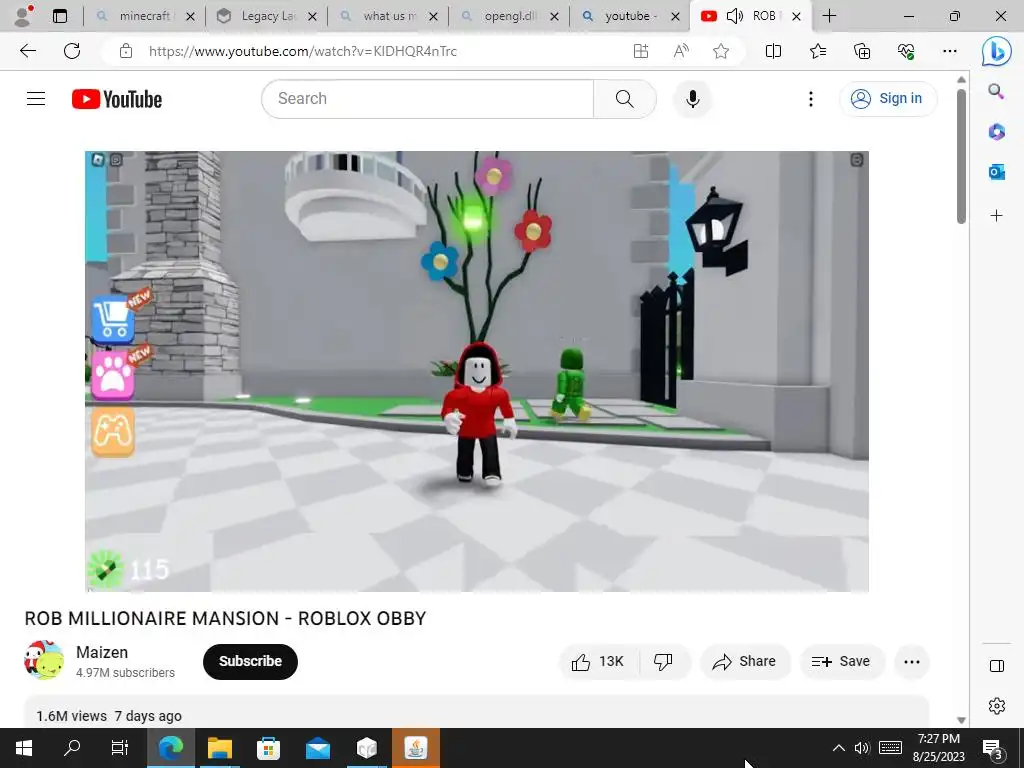Open Windows Start menu
Image resolution: width=1024 pixels, height=768 pixels.
[24, 748]
